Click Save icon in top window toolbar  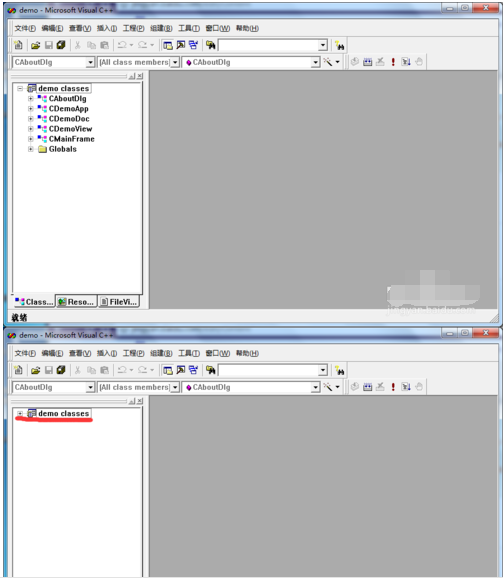49,45
